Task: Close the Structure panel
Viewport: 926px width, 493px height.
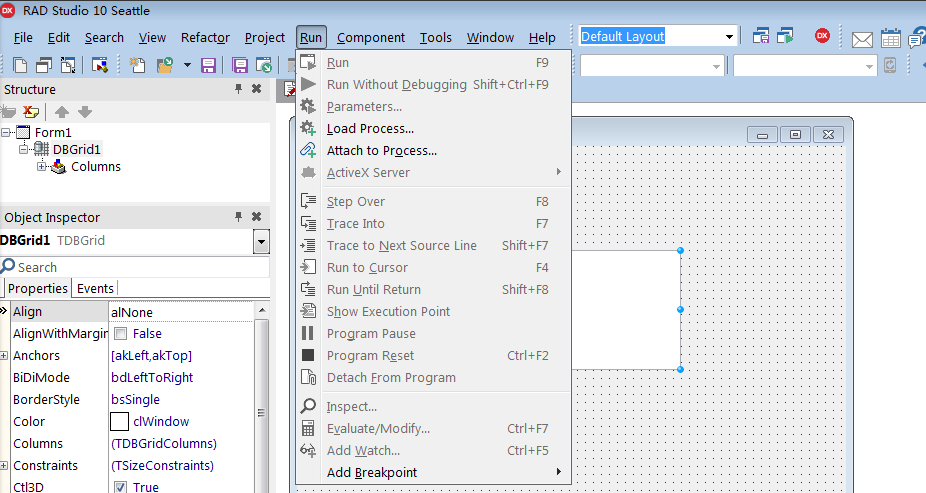Action: coord(256,89)
